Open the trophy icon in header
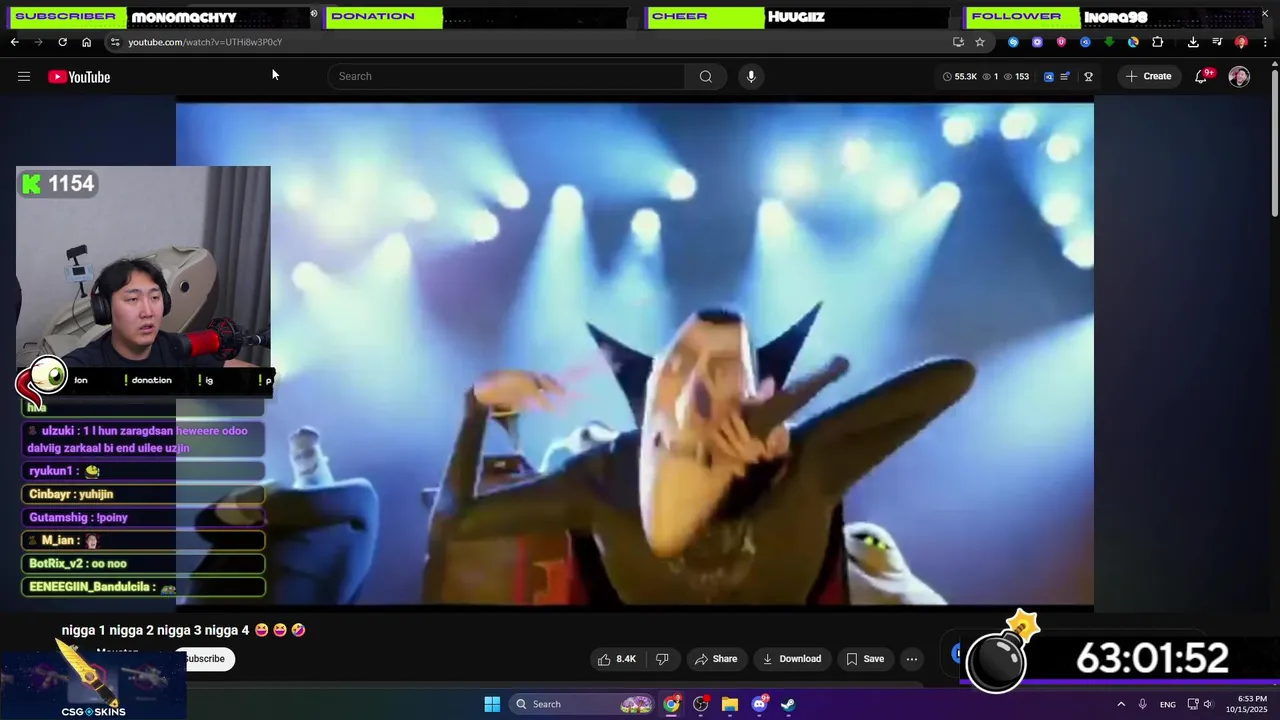 [x=1088, y=76]
